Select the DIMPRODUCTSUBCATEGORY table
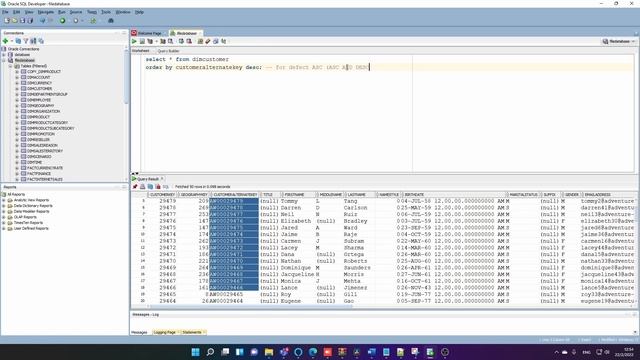 (x=51, y=128)
